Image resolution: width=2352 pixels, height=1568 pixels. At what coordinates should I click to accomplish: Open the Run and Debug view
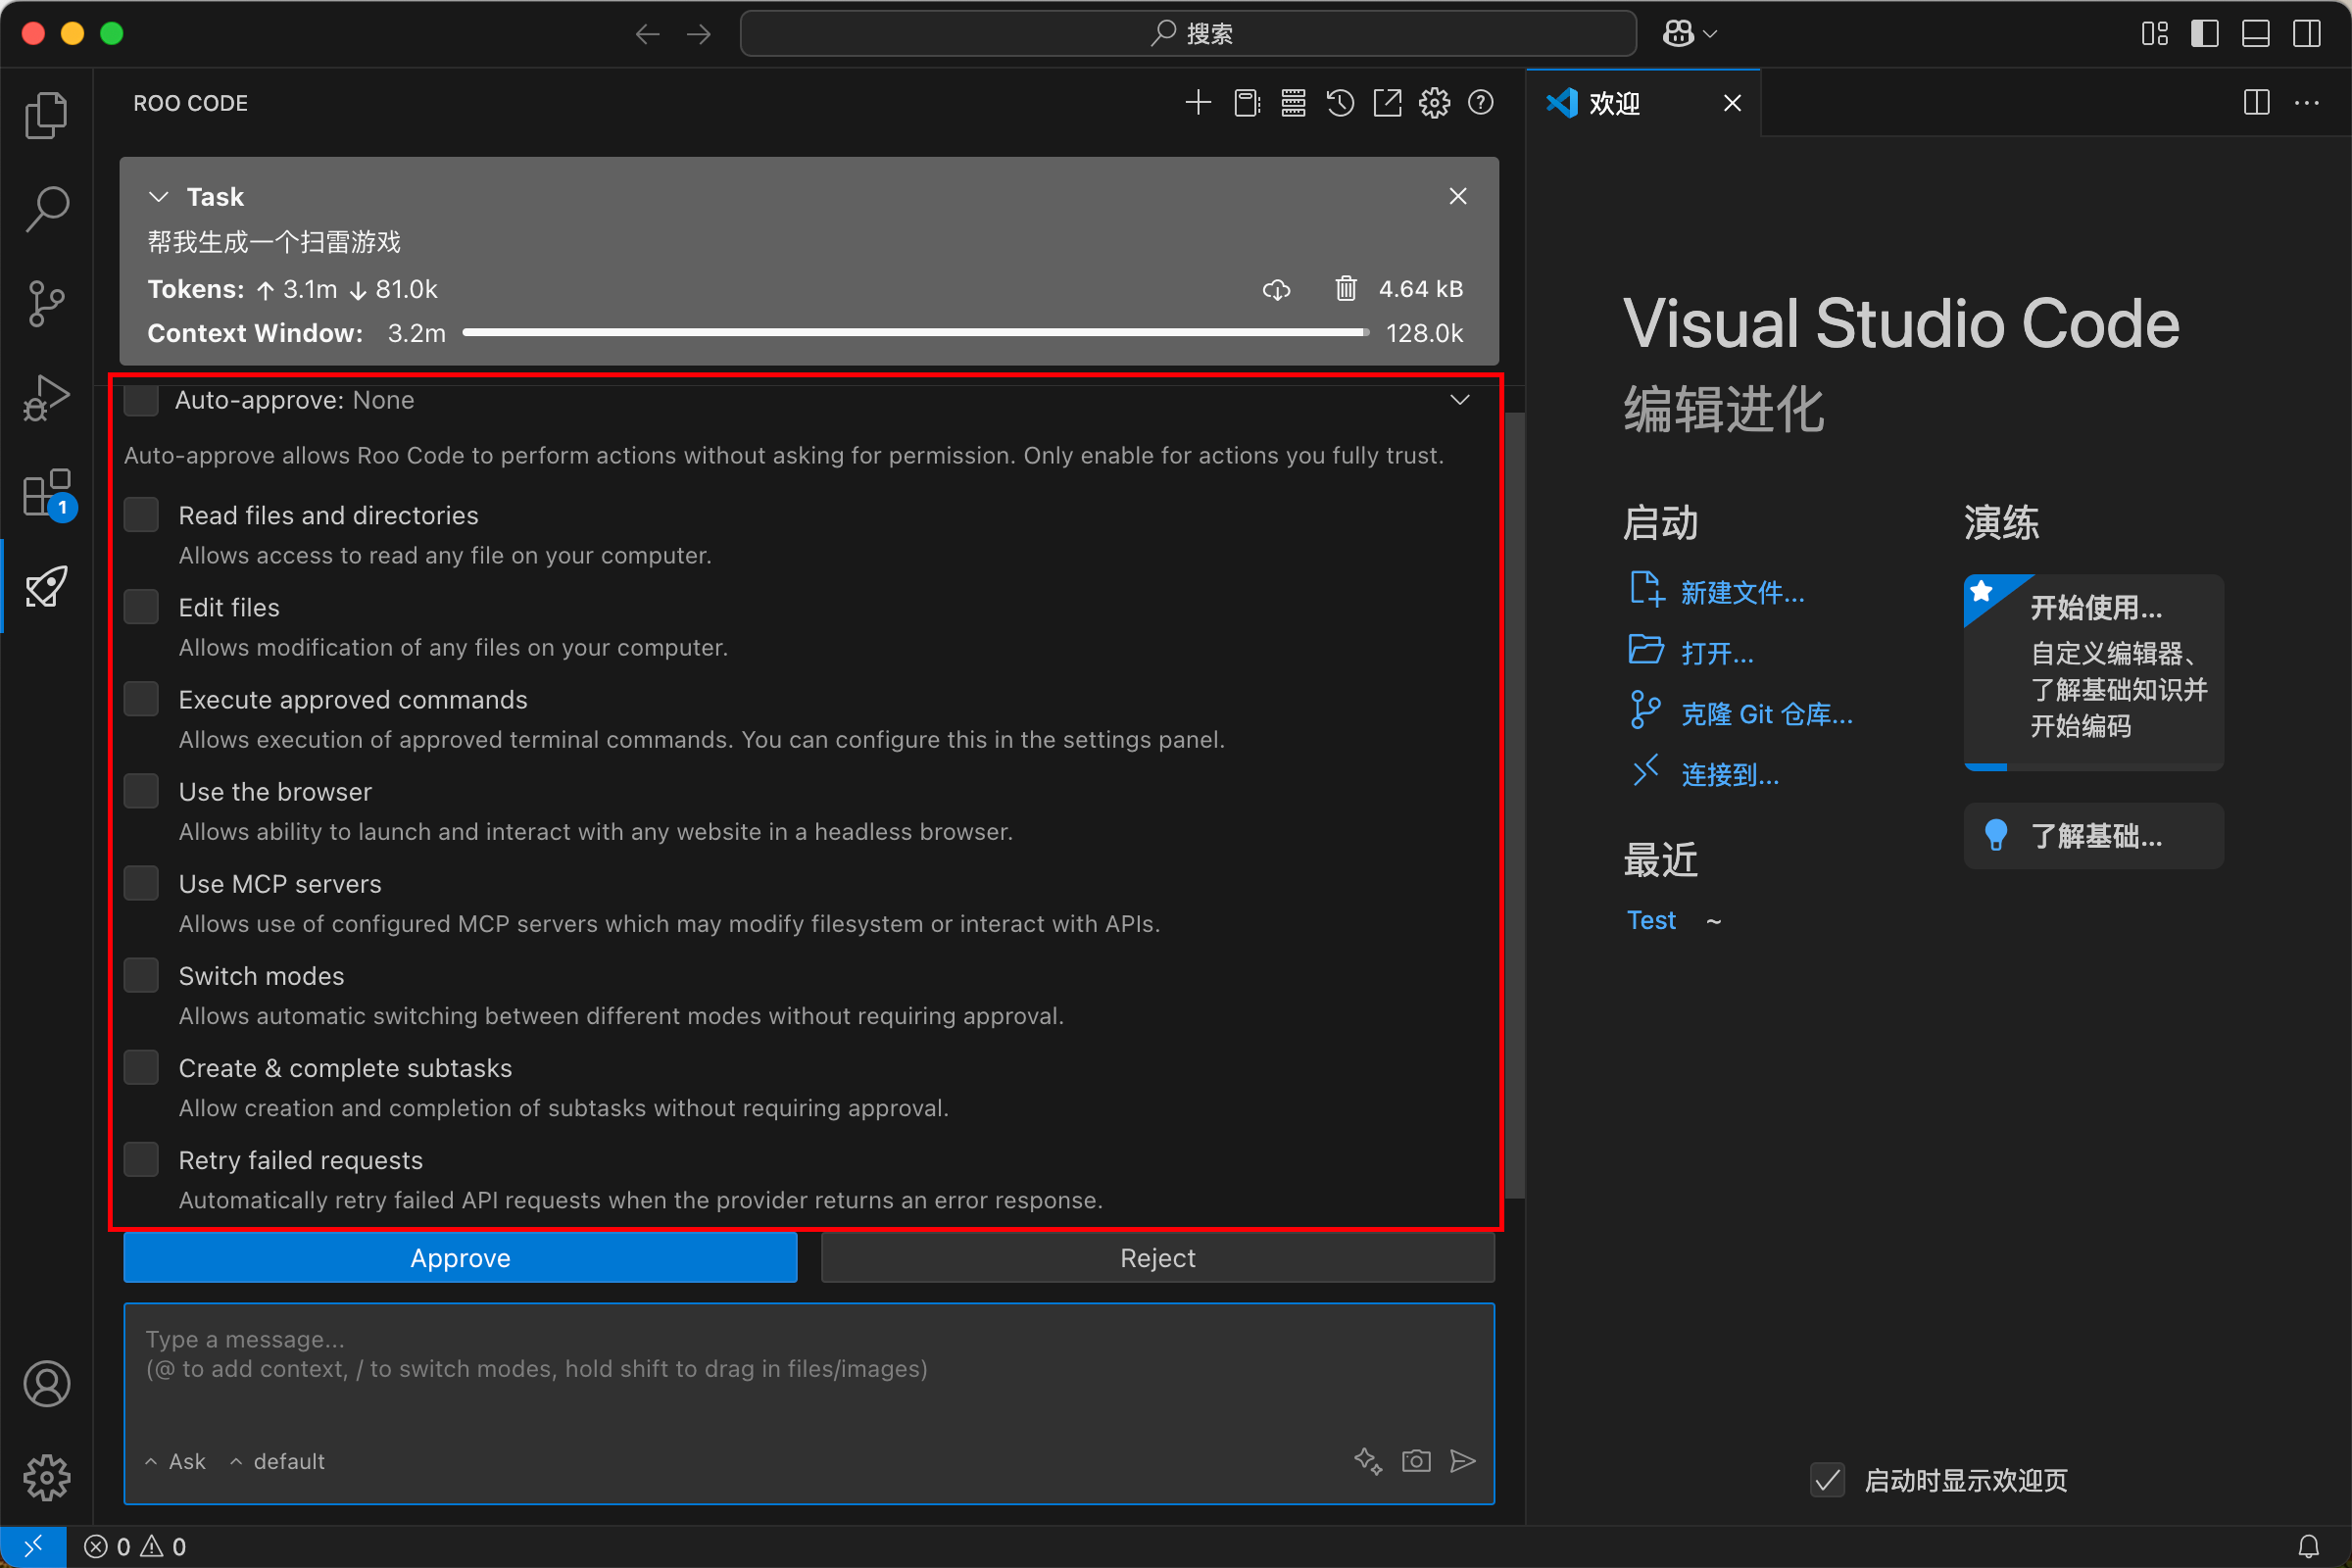[x=46, y=397]
